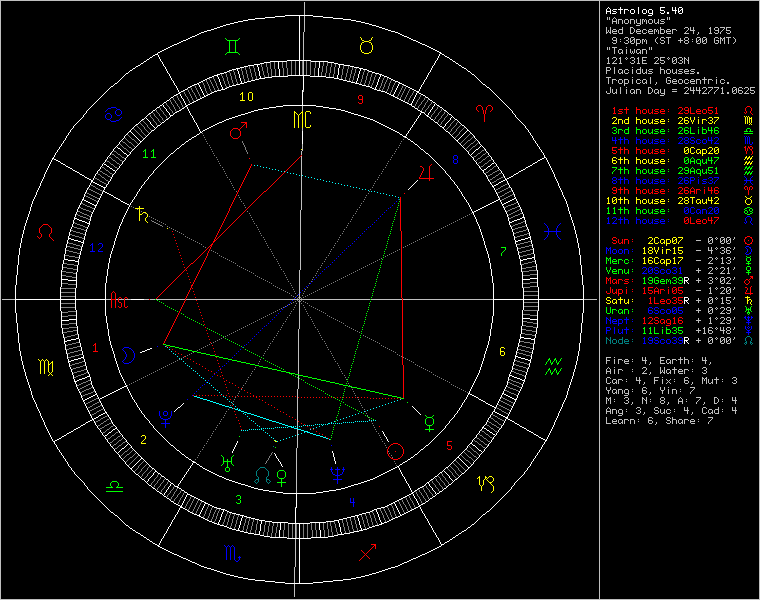The width and height of the screenshot is (760, 600).
Task: Click the 'Merc: 16Cap17' row
Action: point(681,261)
